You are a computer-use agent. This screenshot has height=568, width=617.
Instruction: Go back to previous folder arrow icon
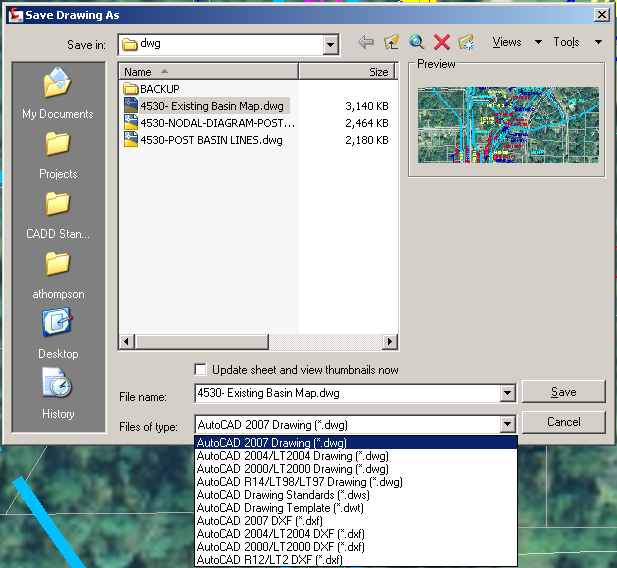(x=366, y=42)
